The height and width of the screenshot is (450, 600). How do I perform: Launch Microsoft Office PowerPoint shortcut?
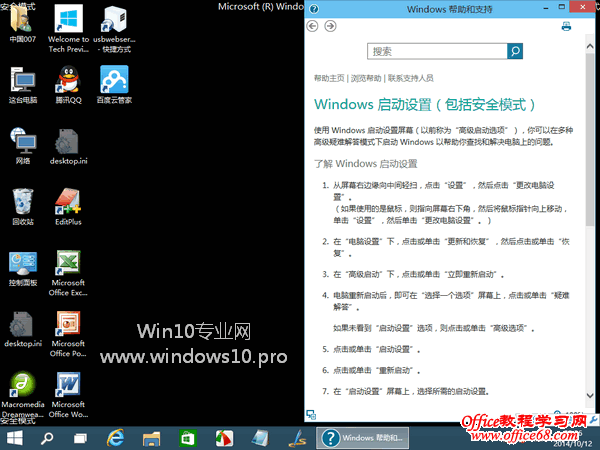click(x=68, y=334)
